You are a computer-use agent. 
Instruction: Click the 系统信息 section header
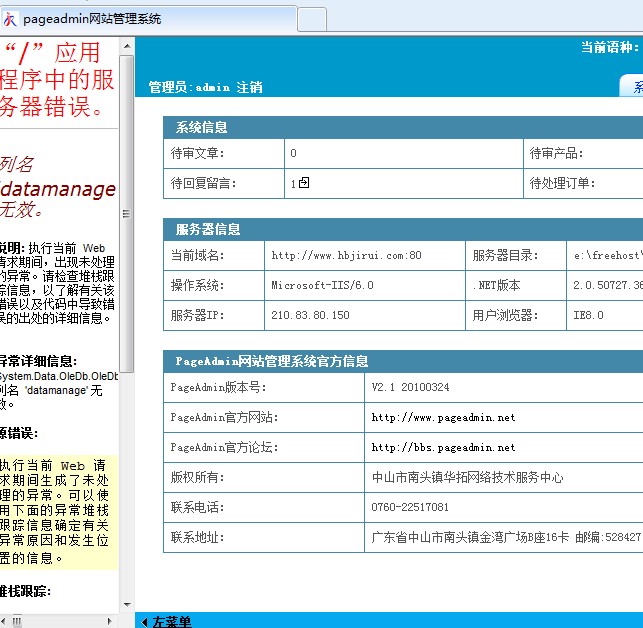pos(201,127)
